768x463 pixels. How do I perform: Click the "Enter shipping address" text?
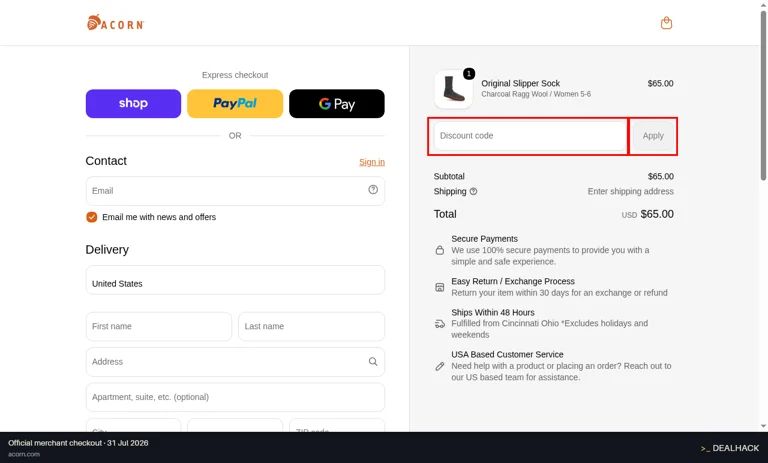click(x=630, y=192)
